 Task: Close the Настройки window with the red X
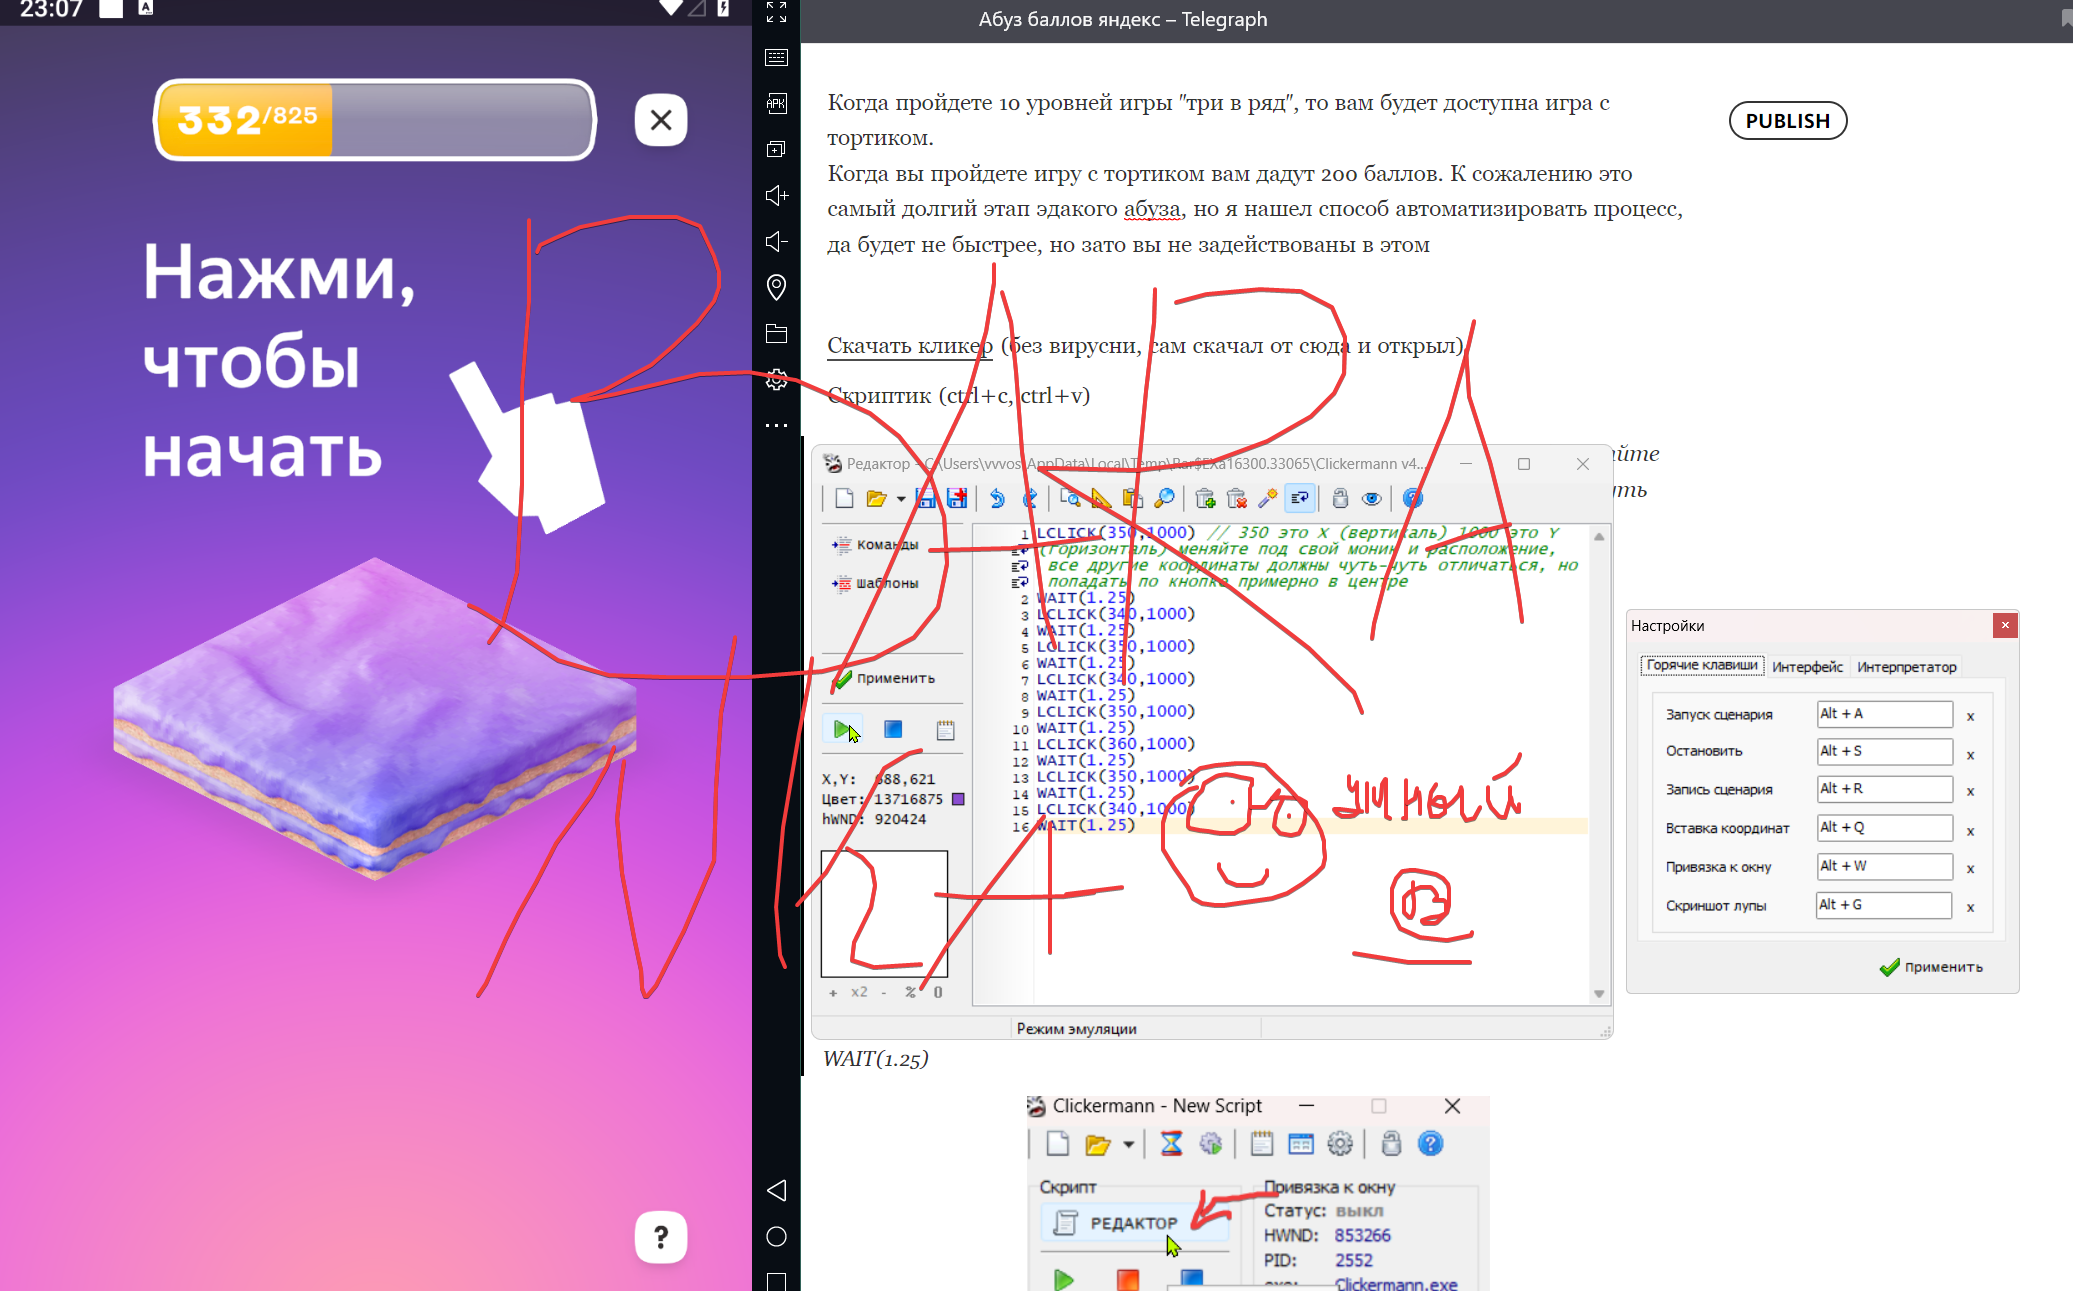2005,625
